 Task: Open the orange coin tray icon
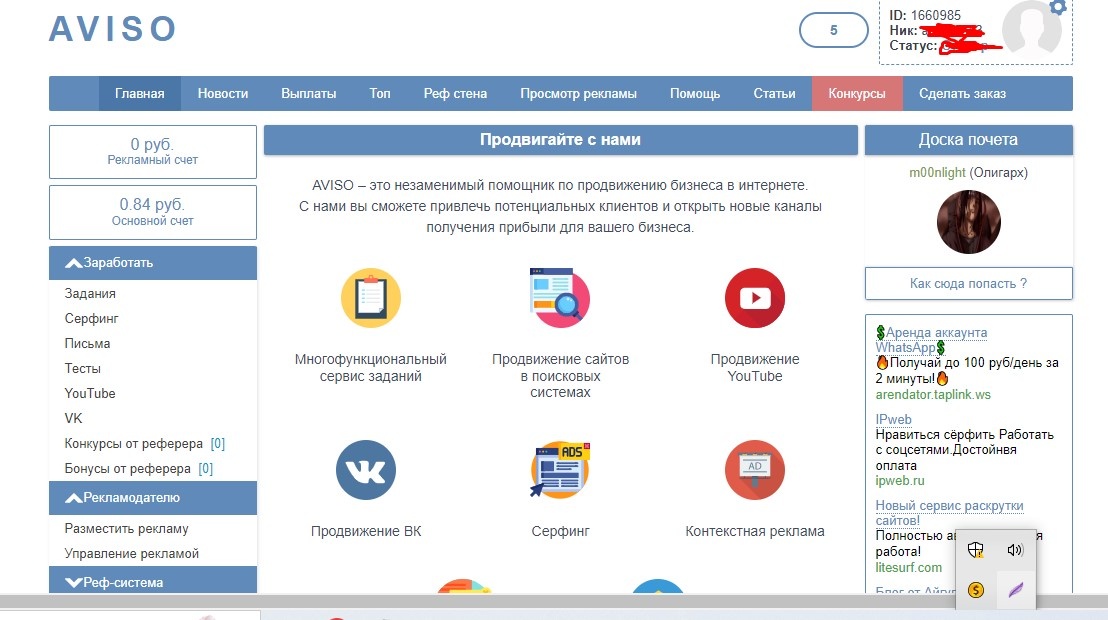[x=976, y=590]
